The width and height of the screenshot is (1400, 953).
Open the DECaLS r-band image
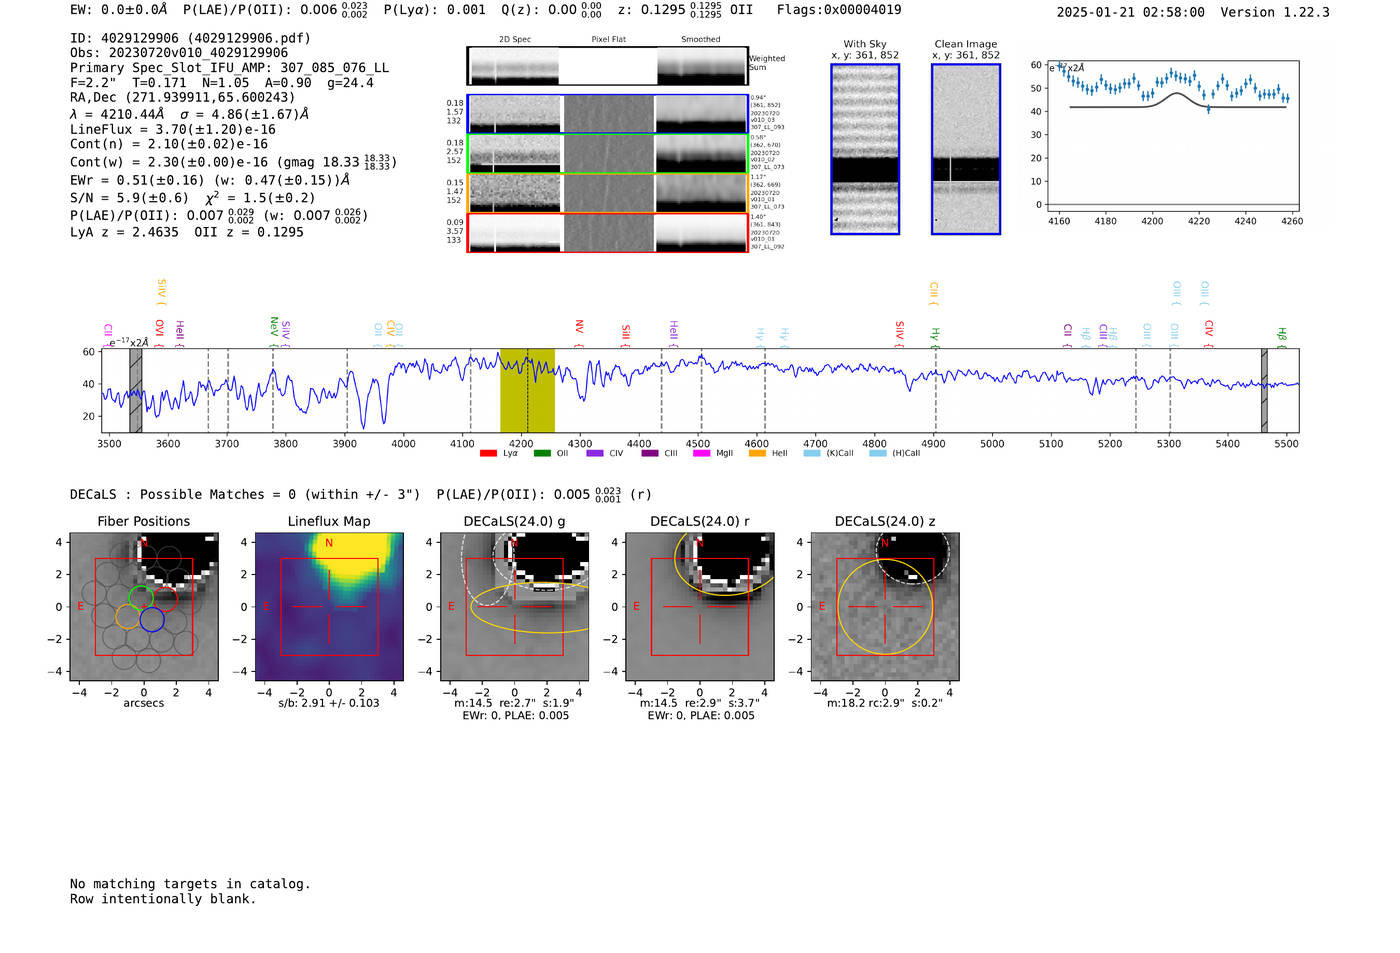point(699,607)
